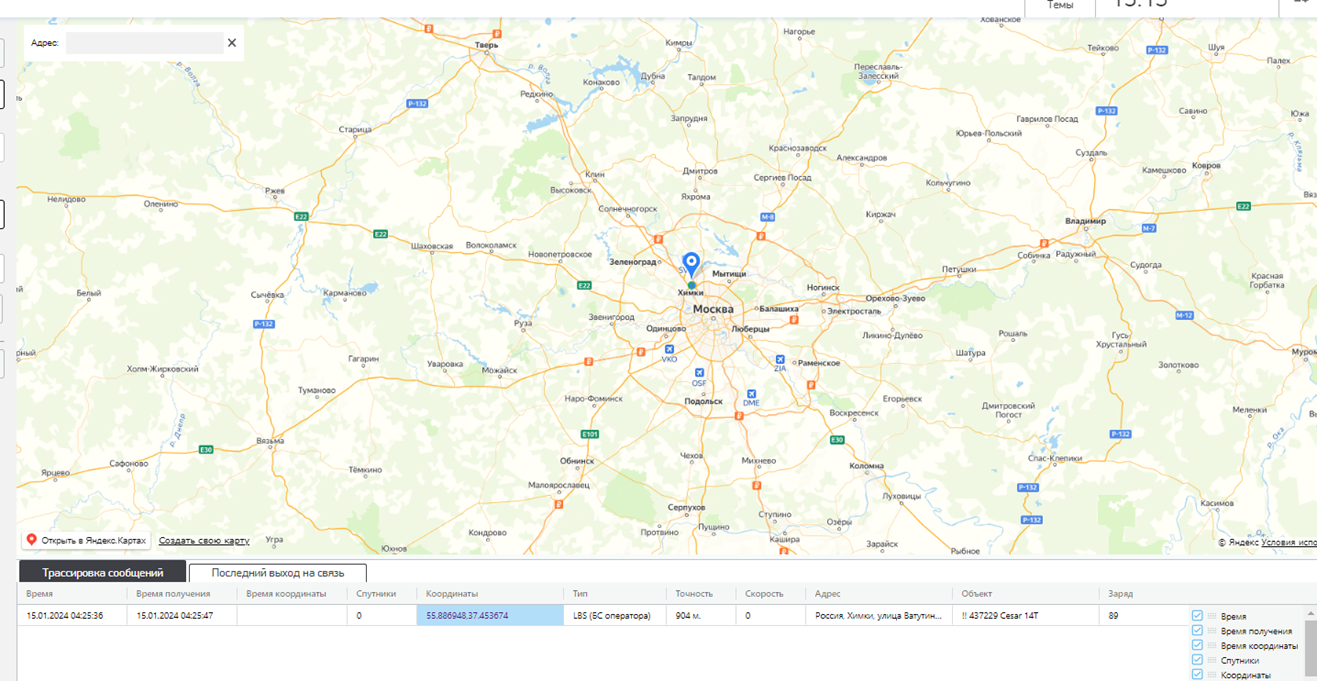Screen dimensions: 1318x682
Task: Click the blue location pin over Химки
Action: (690, 266)
